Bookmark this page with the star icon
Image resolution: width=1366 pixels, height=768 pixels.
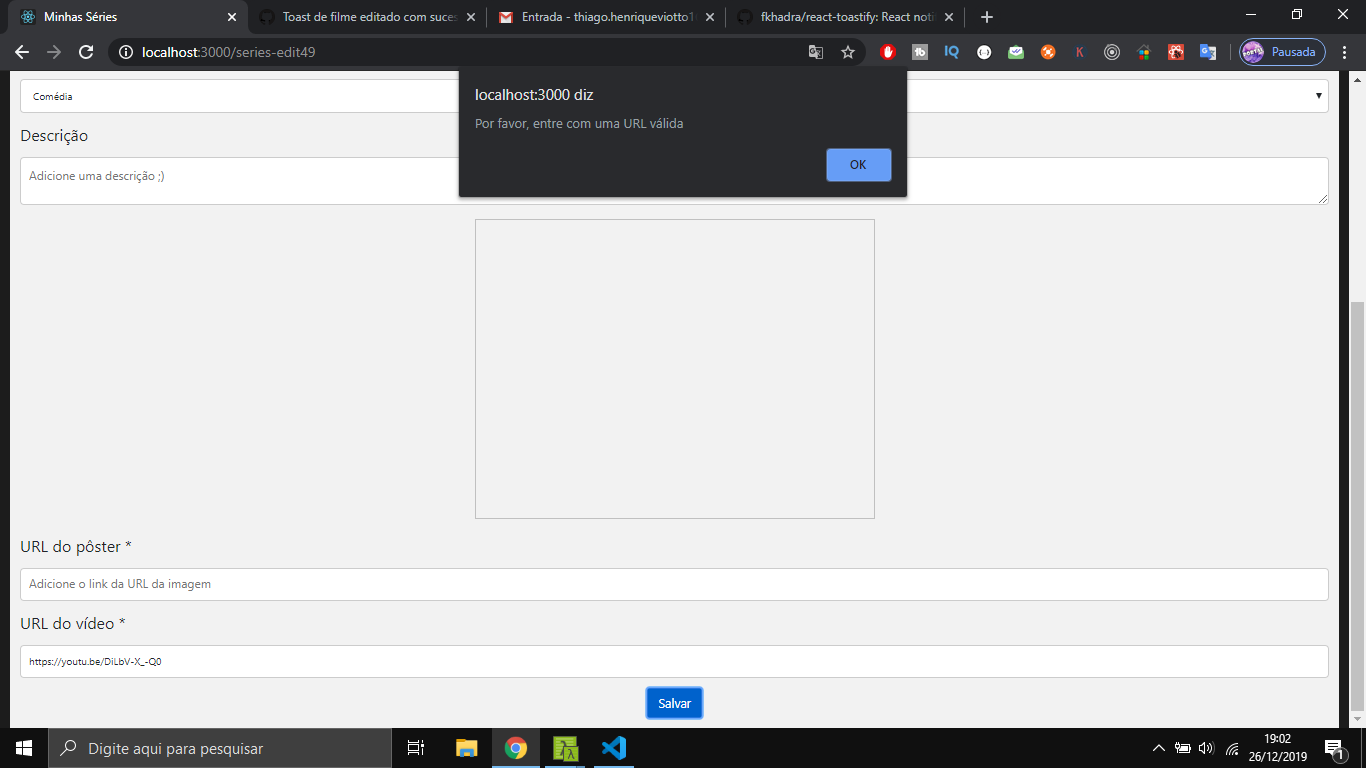coord(848,52)
